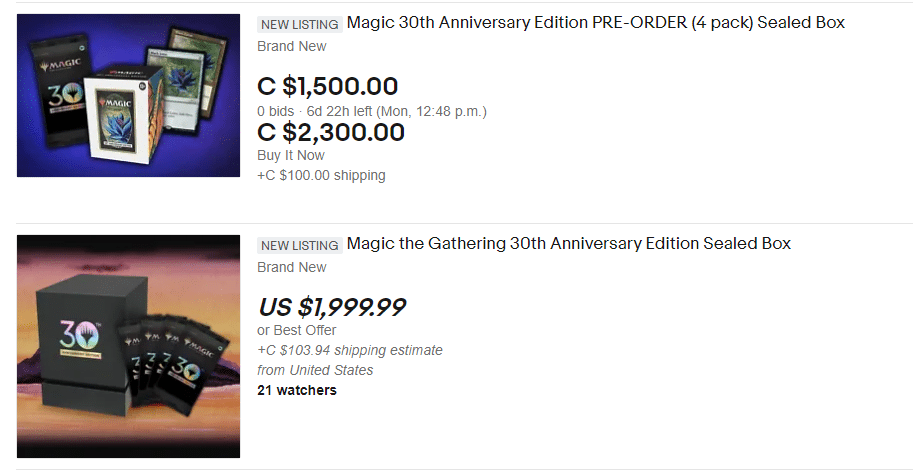This screenshot has height=471, width=919.
Task: Click the C $1,500.00 bid price
Action: (x=327, y=86)
